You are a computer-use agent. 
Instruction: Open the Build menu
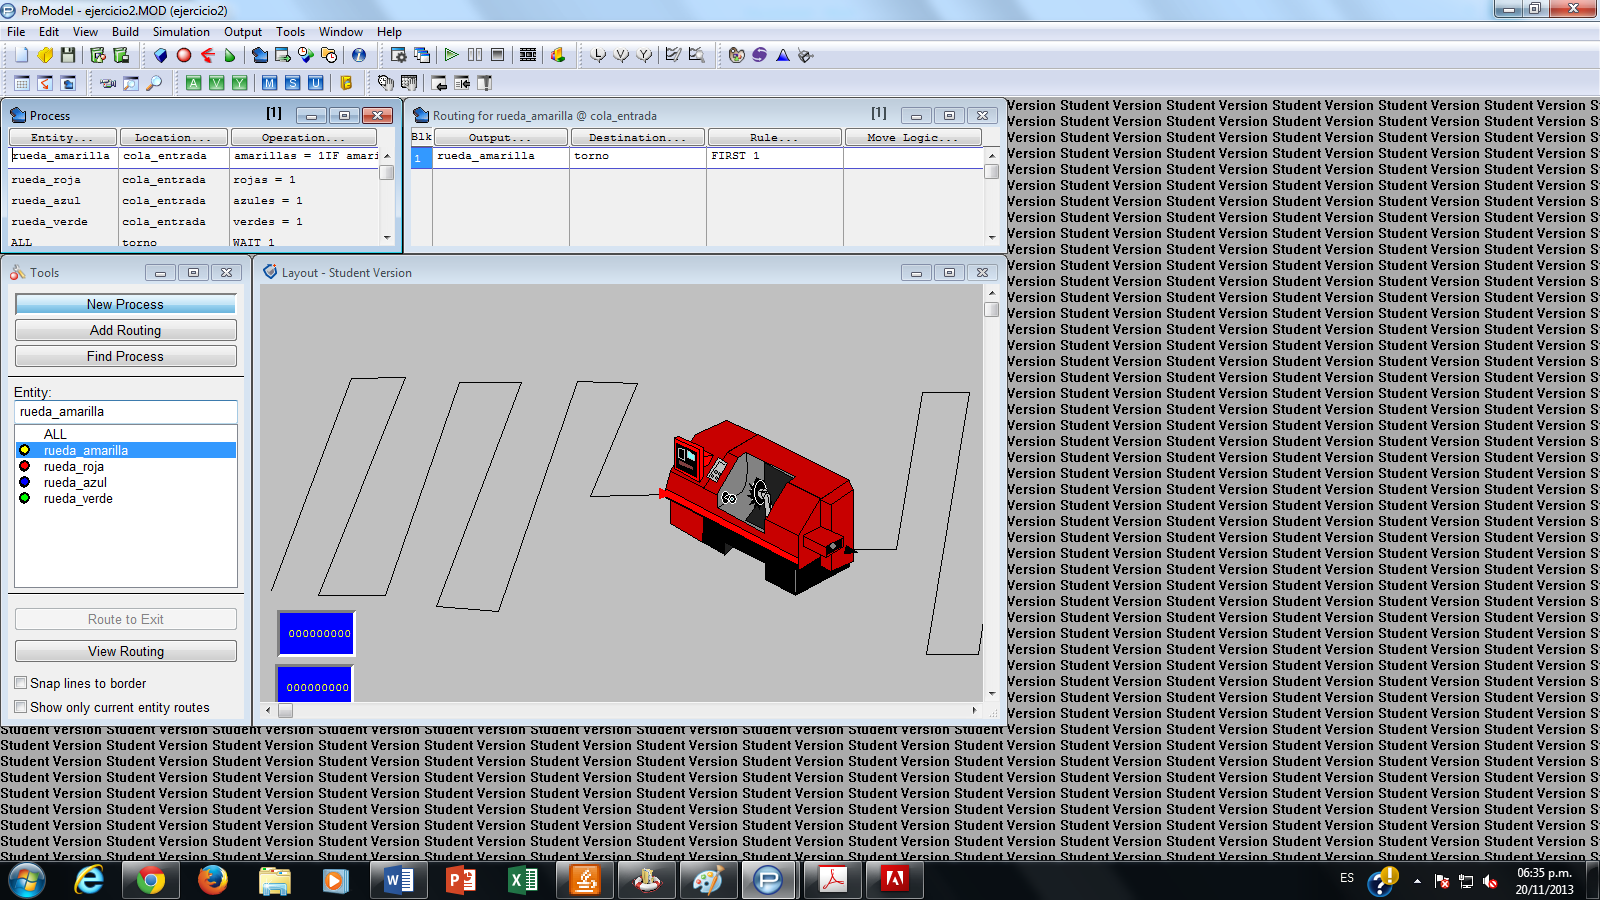pyautogui.click(x=125, y=31)
